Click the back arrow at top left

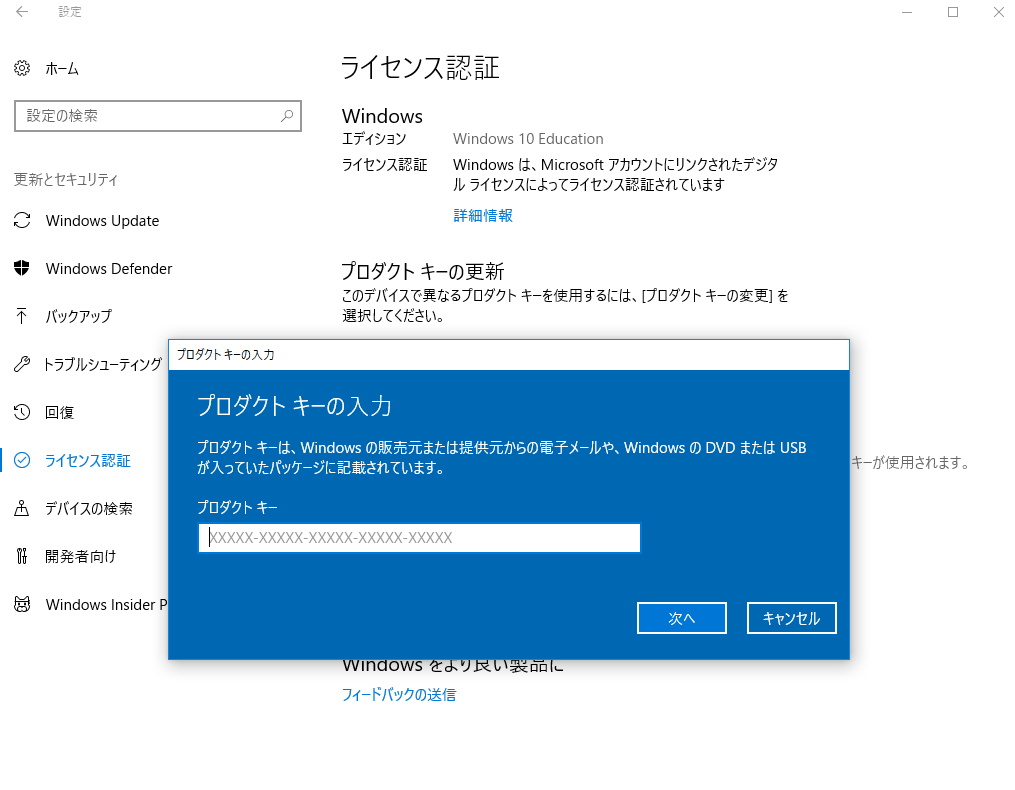pos(20,12)
